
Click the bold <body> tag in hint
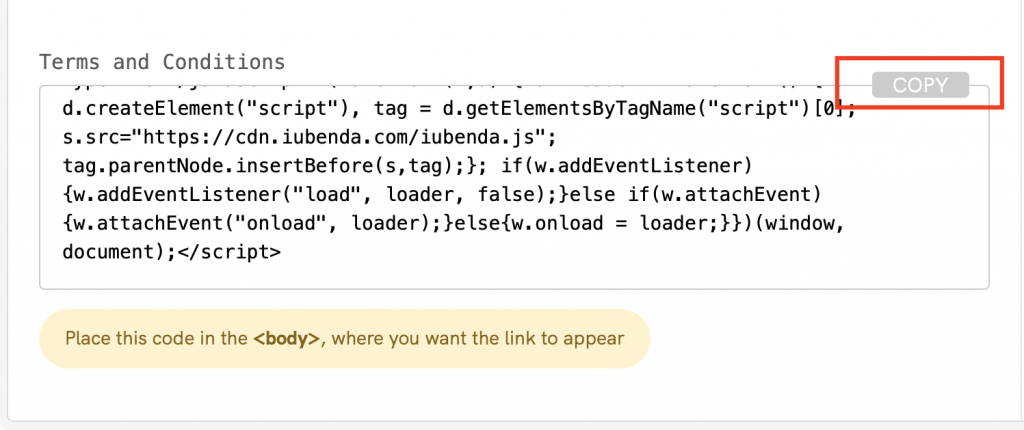[286, 338]
